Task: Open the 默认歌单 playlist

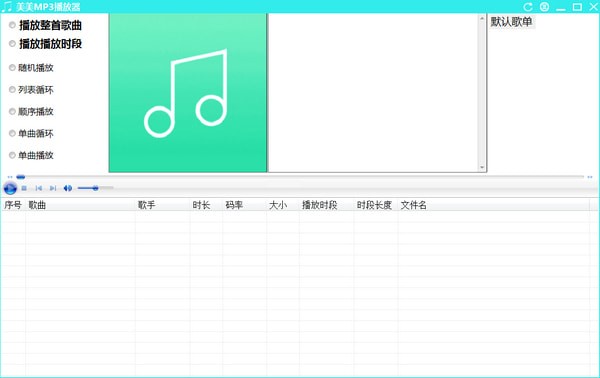Action: (x=512, y=22)
